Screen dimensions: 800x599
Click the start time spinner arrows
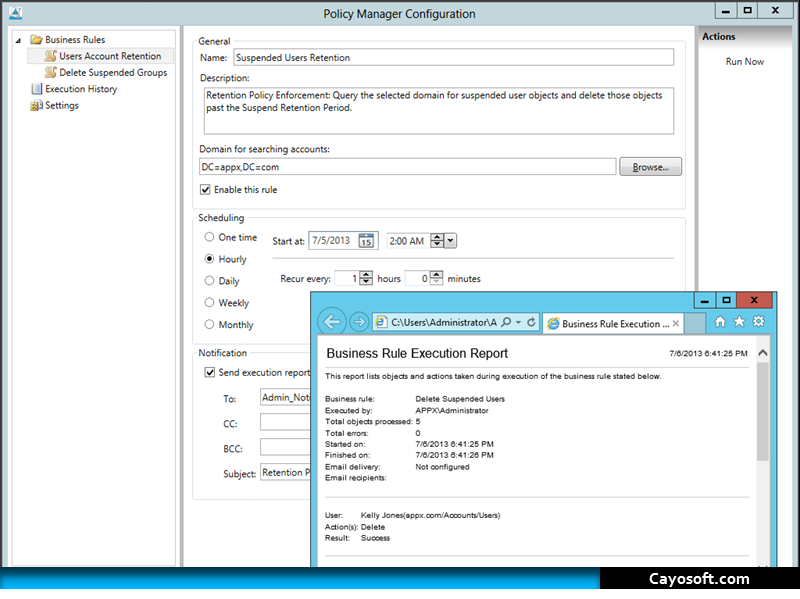point(437,241)
